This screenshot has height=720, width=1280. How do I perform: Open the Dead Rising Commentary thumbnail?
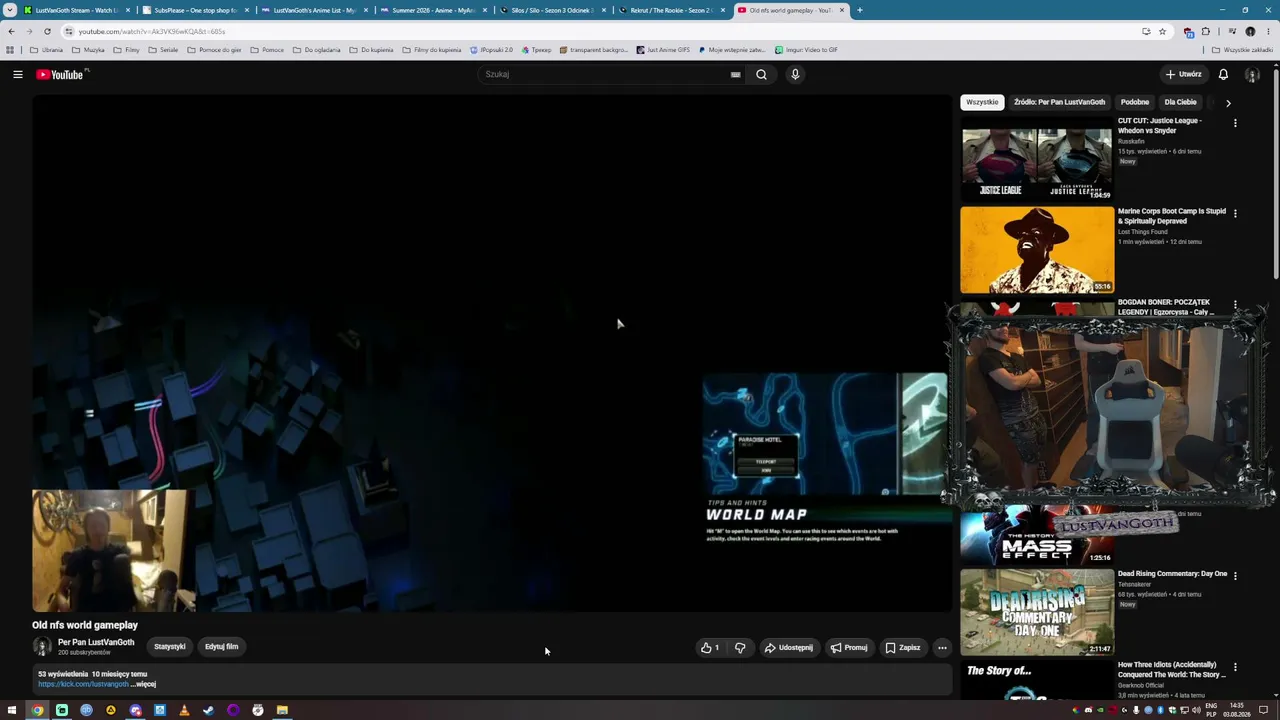tap(1037, 612)
